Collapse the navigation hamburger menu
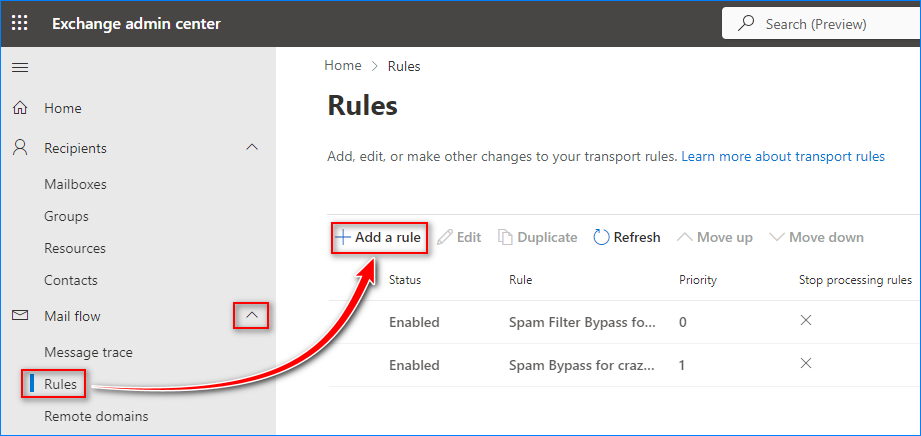Screen dimensions: 921x436 tap(21, 68)
